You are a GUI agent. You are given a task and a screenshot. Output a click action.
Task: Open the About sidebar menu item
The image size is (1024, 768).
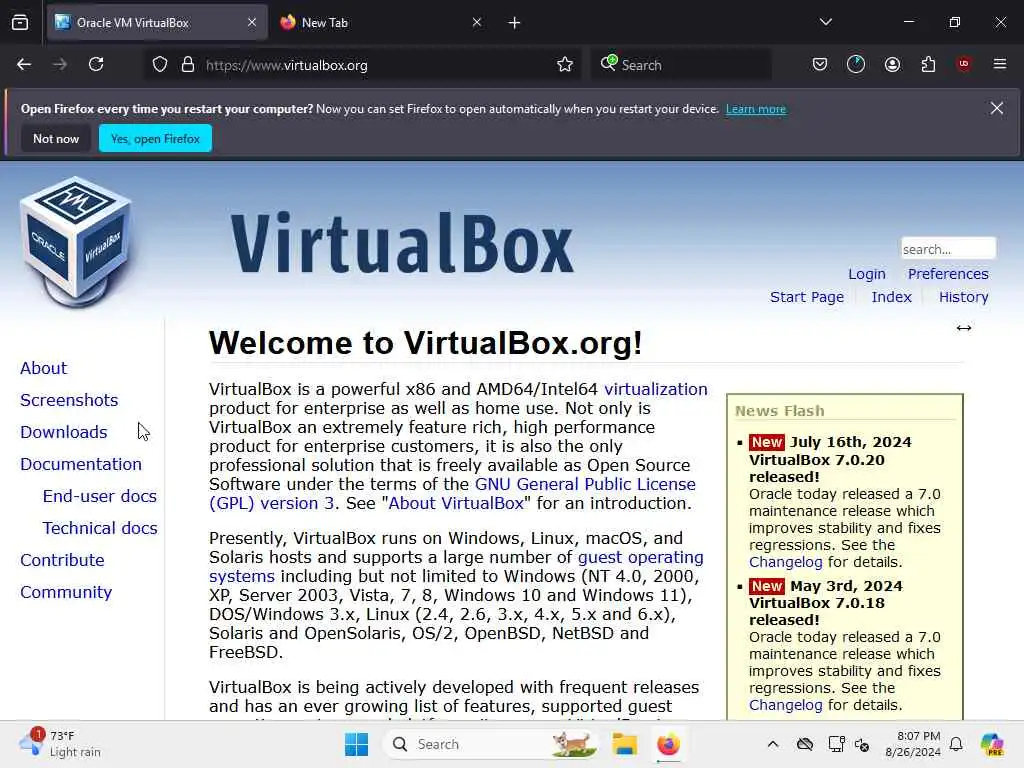pyautogui.click(x=43, y=368)
